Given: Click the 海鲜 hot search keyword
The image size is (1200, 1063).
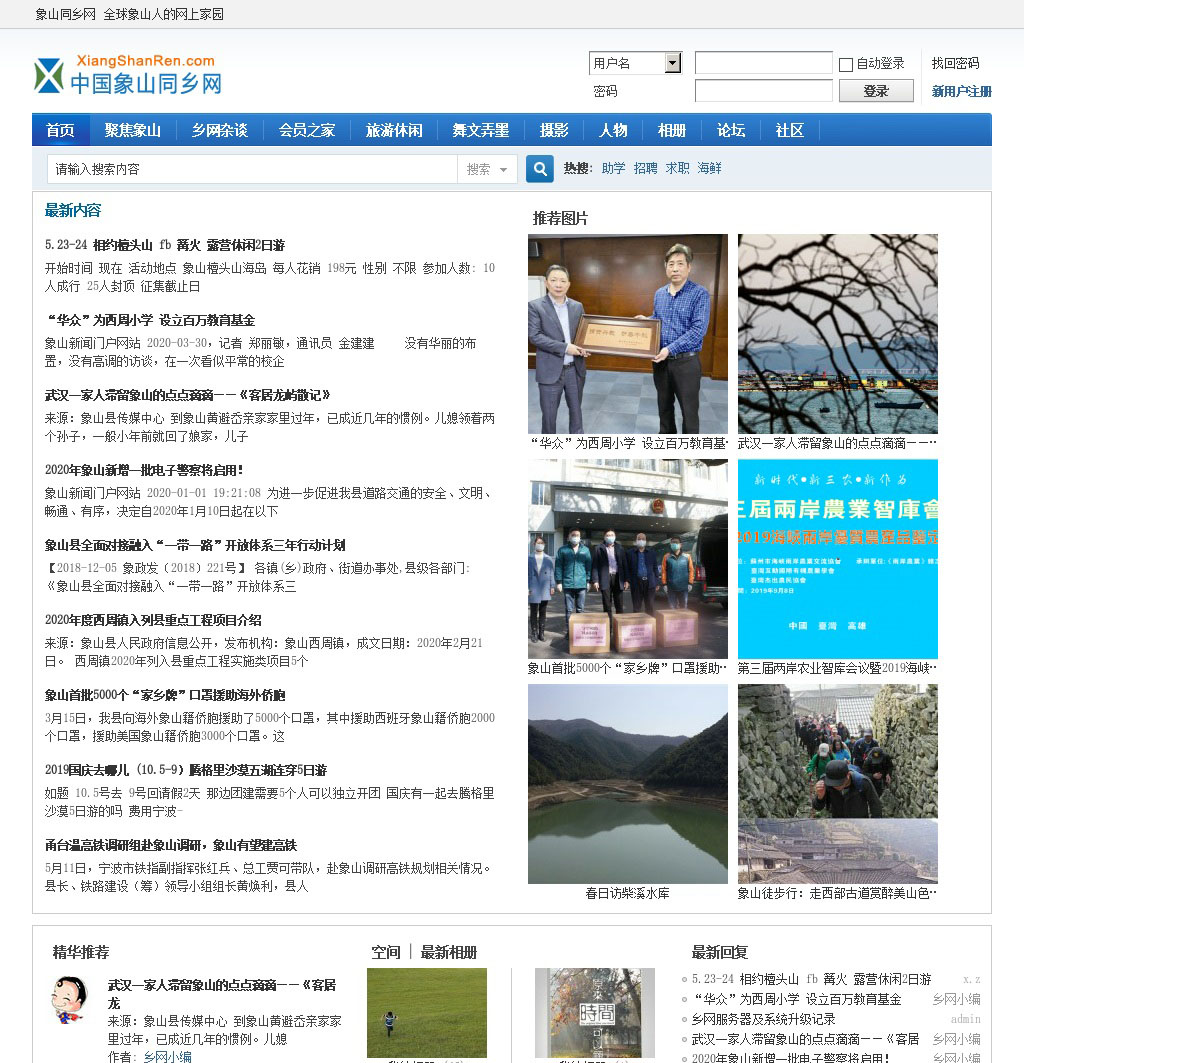Looking at the screenshot, I should (709, 168).
